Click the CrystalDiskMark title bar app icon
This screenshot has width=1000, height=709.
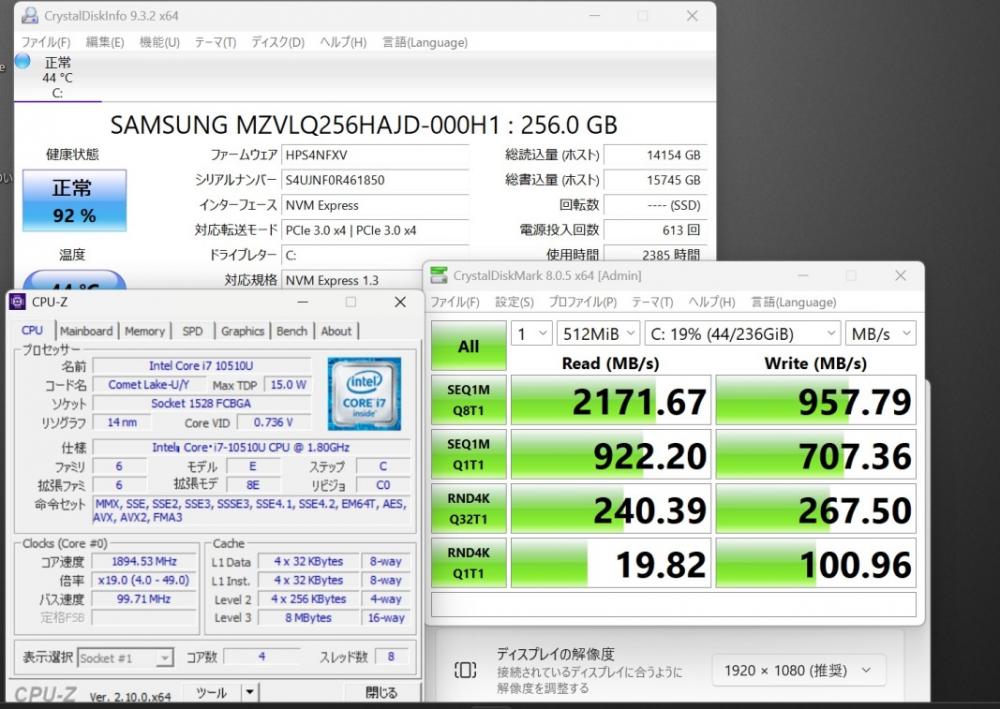click(439, 275)
